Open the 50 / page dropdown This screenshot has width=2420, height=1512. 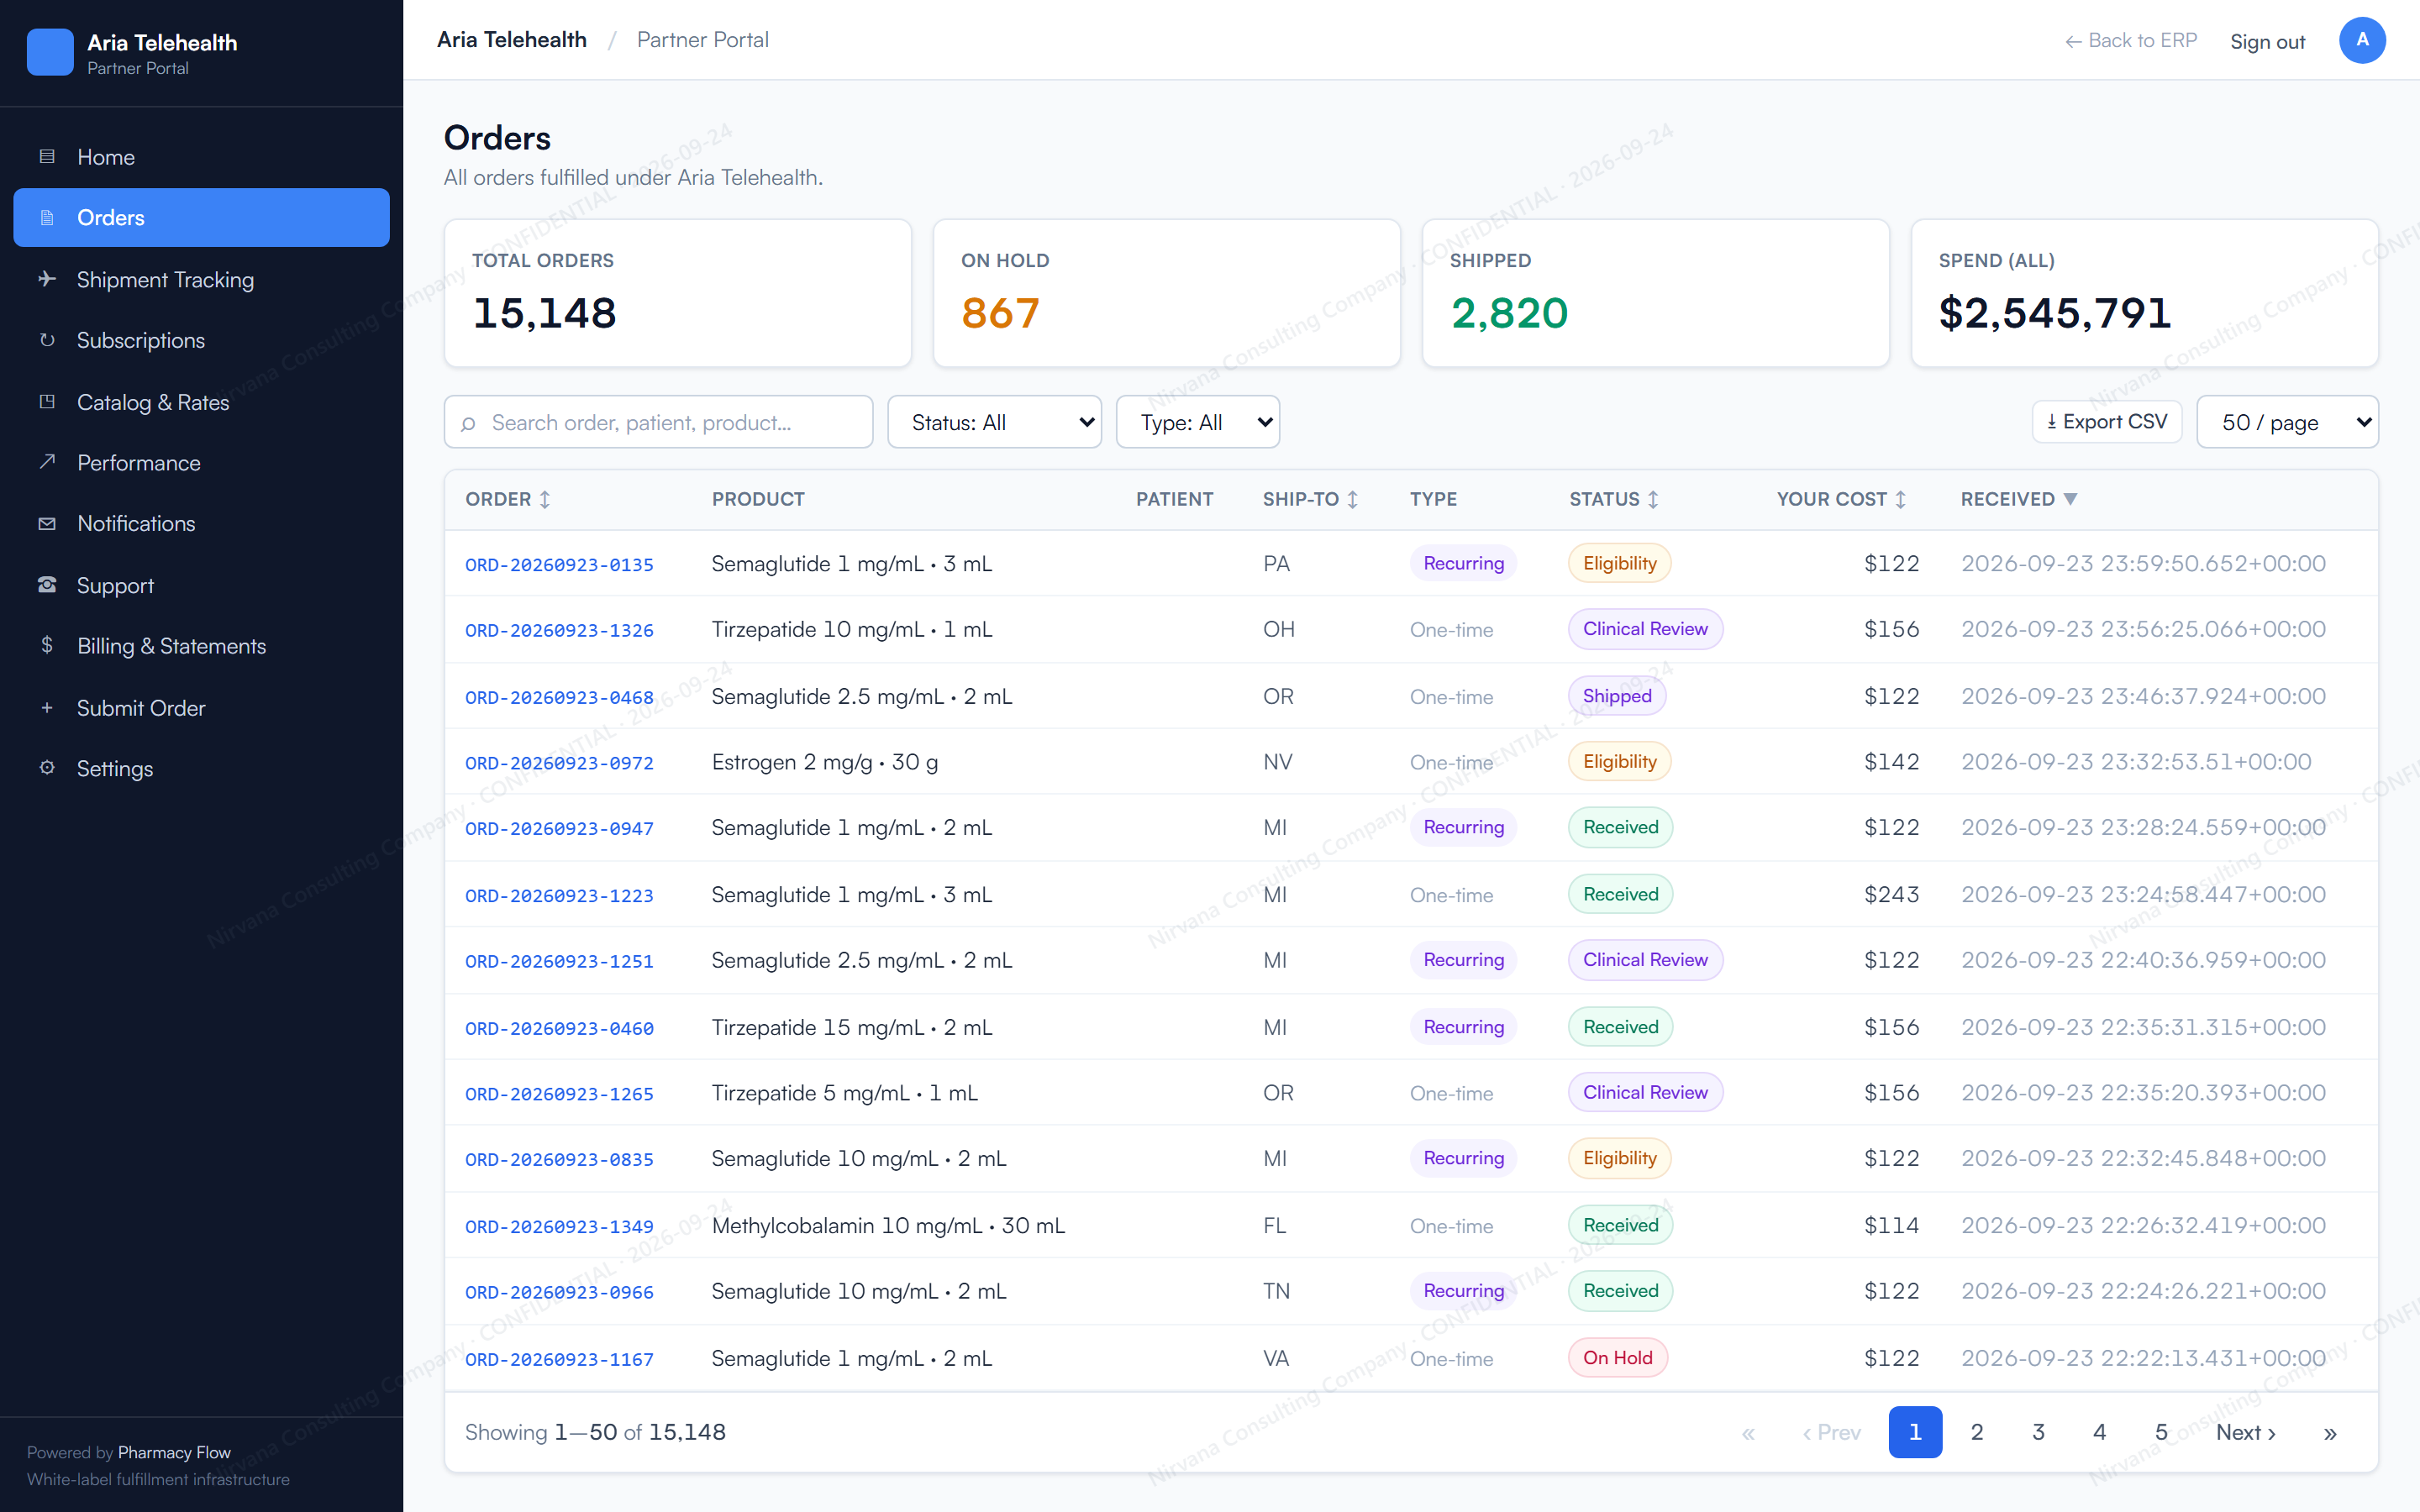[2287, 422]
